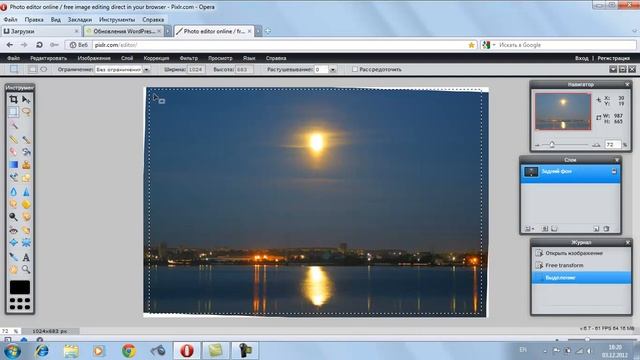The height and width of the screenshot is (360, 640).
Task: Select the Sharpen triangle tool
Action: pos(26,191)
